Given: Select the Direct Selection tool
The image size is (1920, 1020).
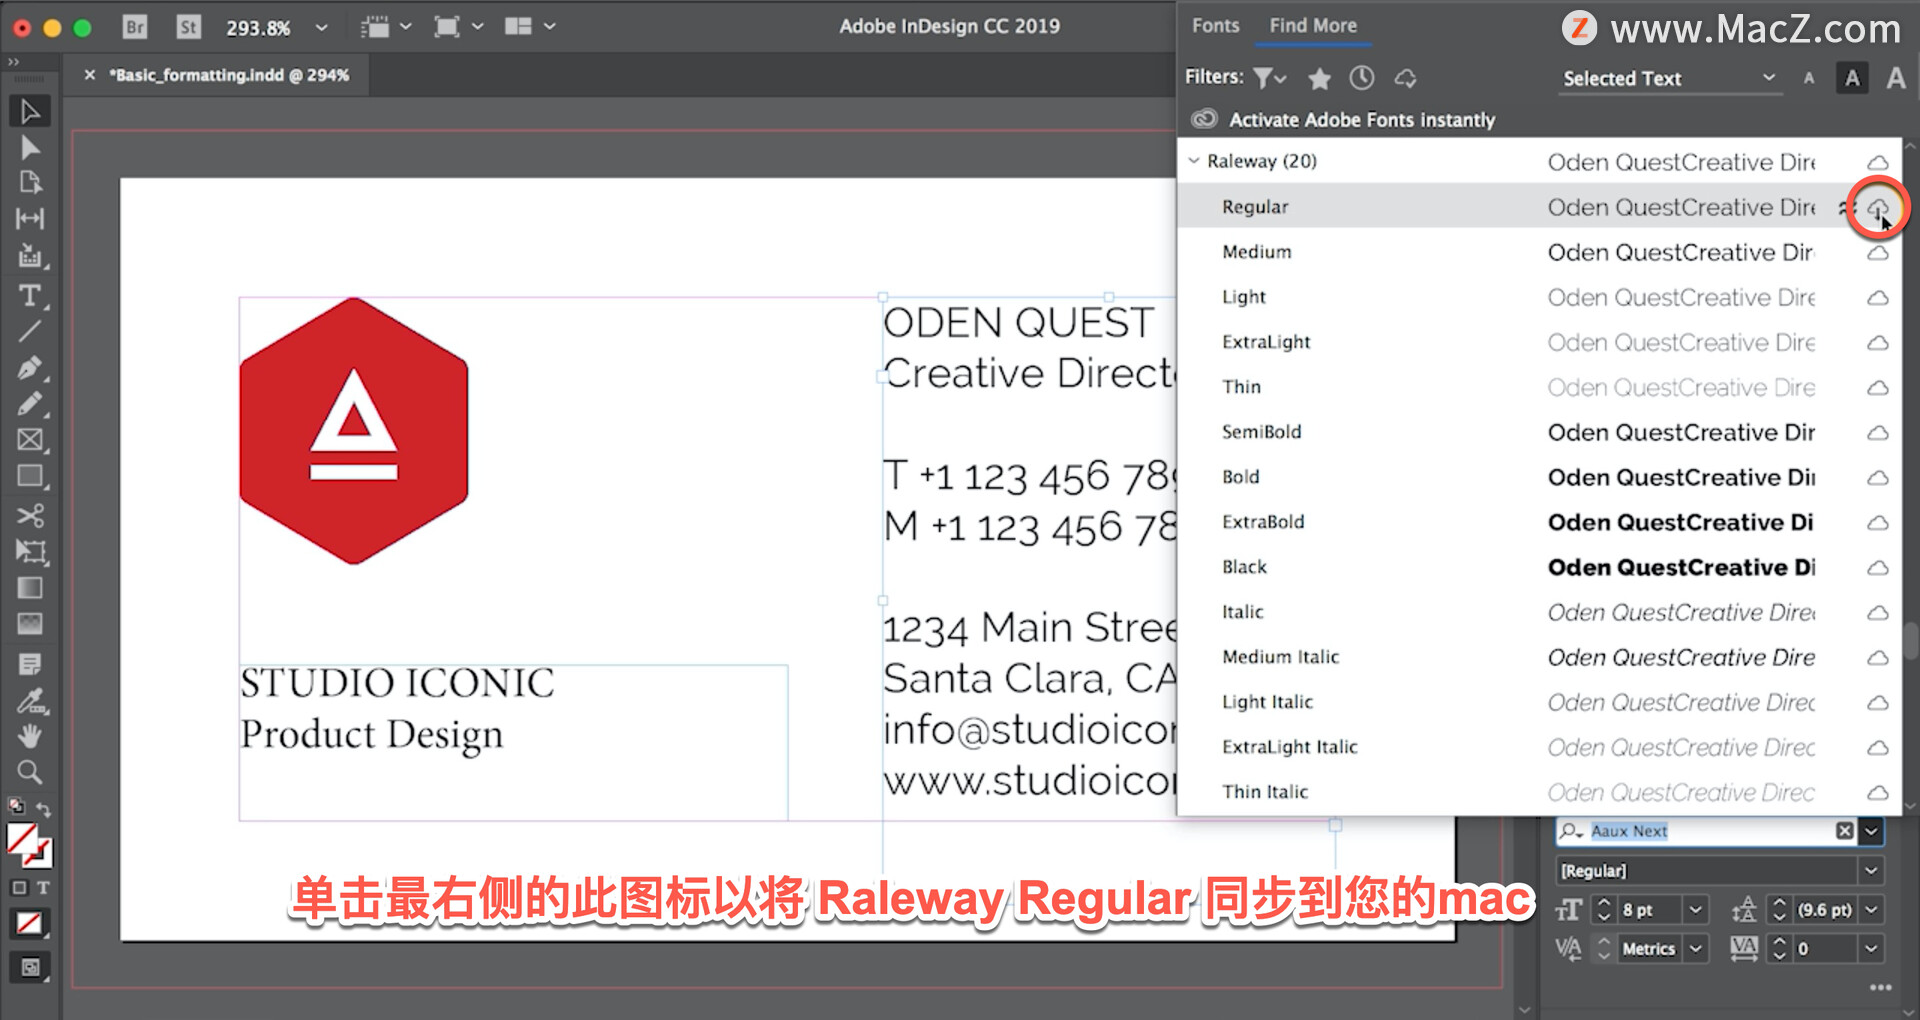Looking at the screenshot, I should tap(29, 148).
